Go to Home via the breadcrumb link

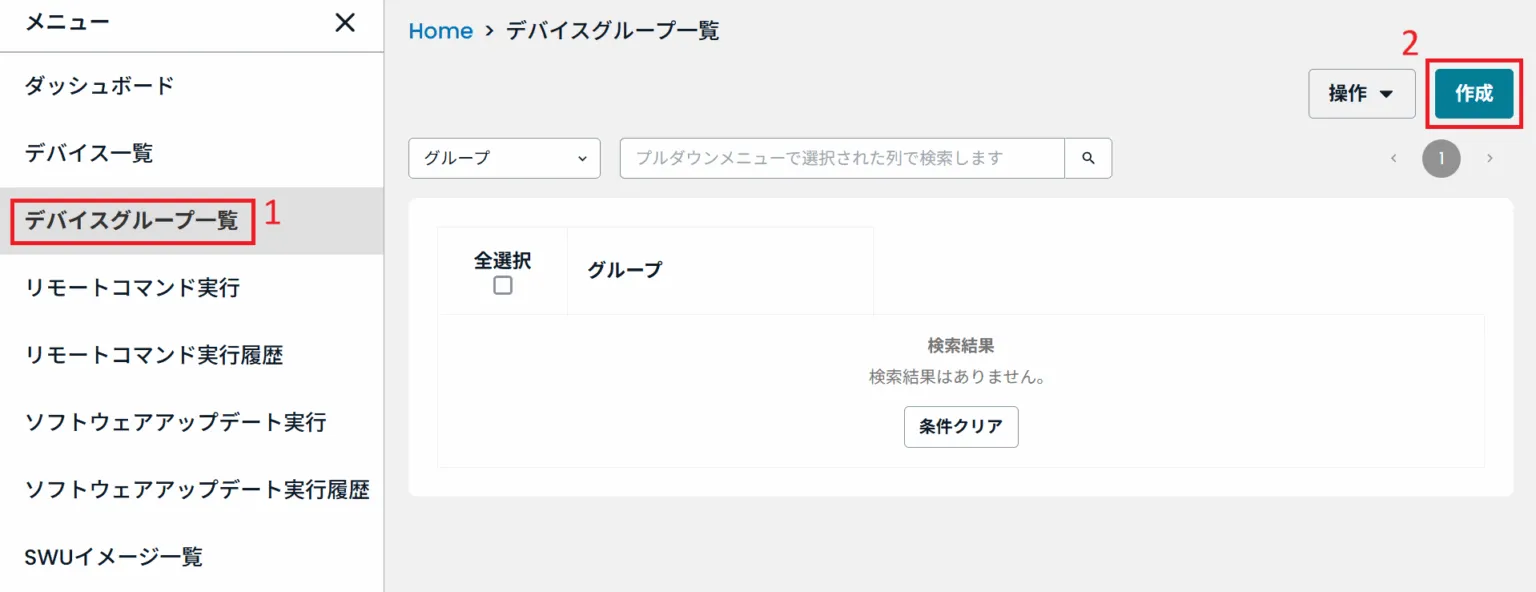[440, 31]
